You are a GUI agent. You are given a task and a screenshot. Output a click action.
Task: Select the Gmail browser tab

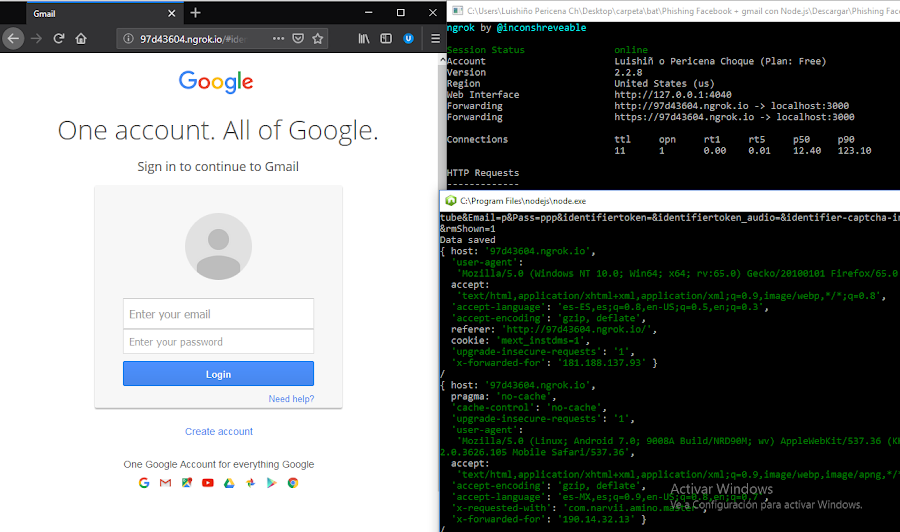click(105, 13)
